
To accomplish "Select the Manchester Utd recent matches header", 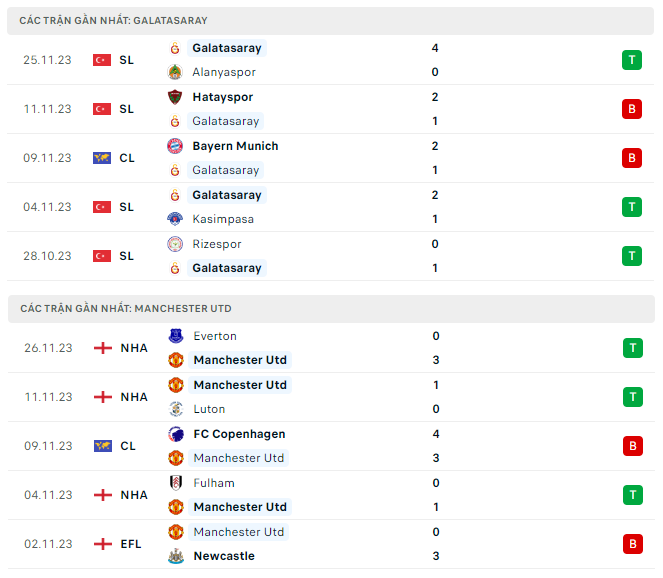I will click(x=125, y=309).
